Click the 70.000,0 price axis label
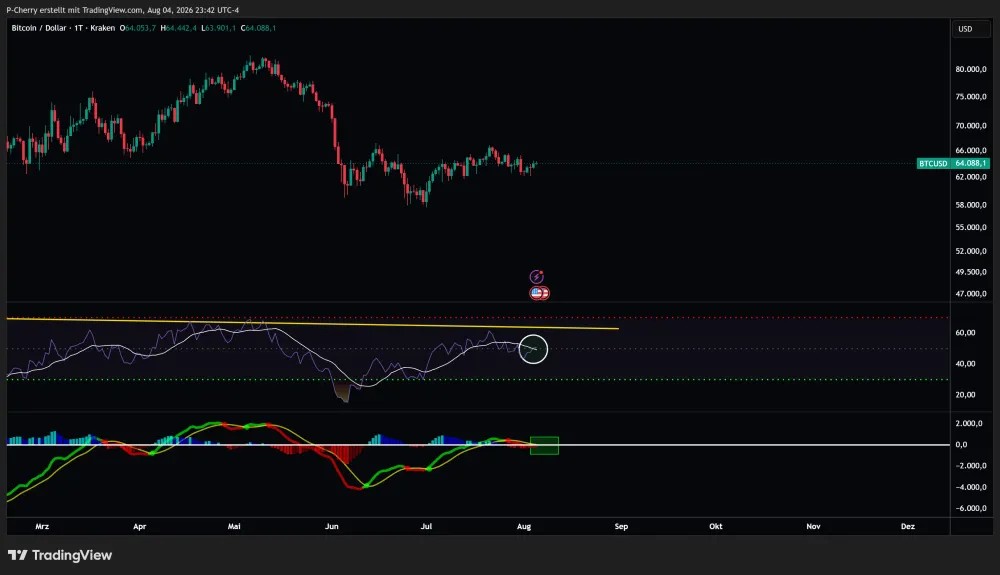The height and width of the screenshot is (575, 1000). coord(971,126)
